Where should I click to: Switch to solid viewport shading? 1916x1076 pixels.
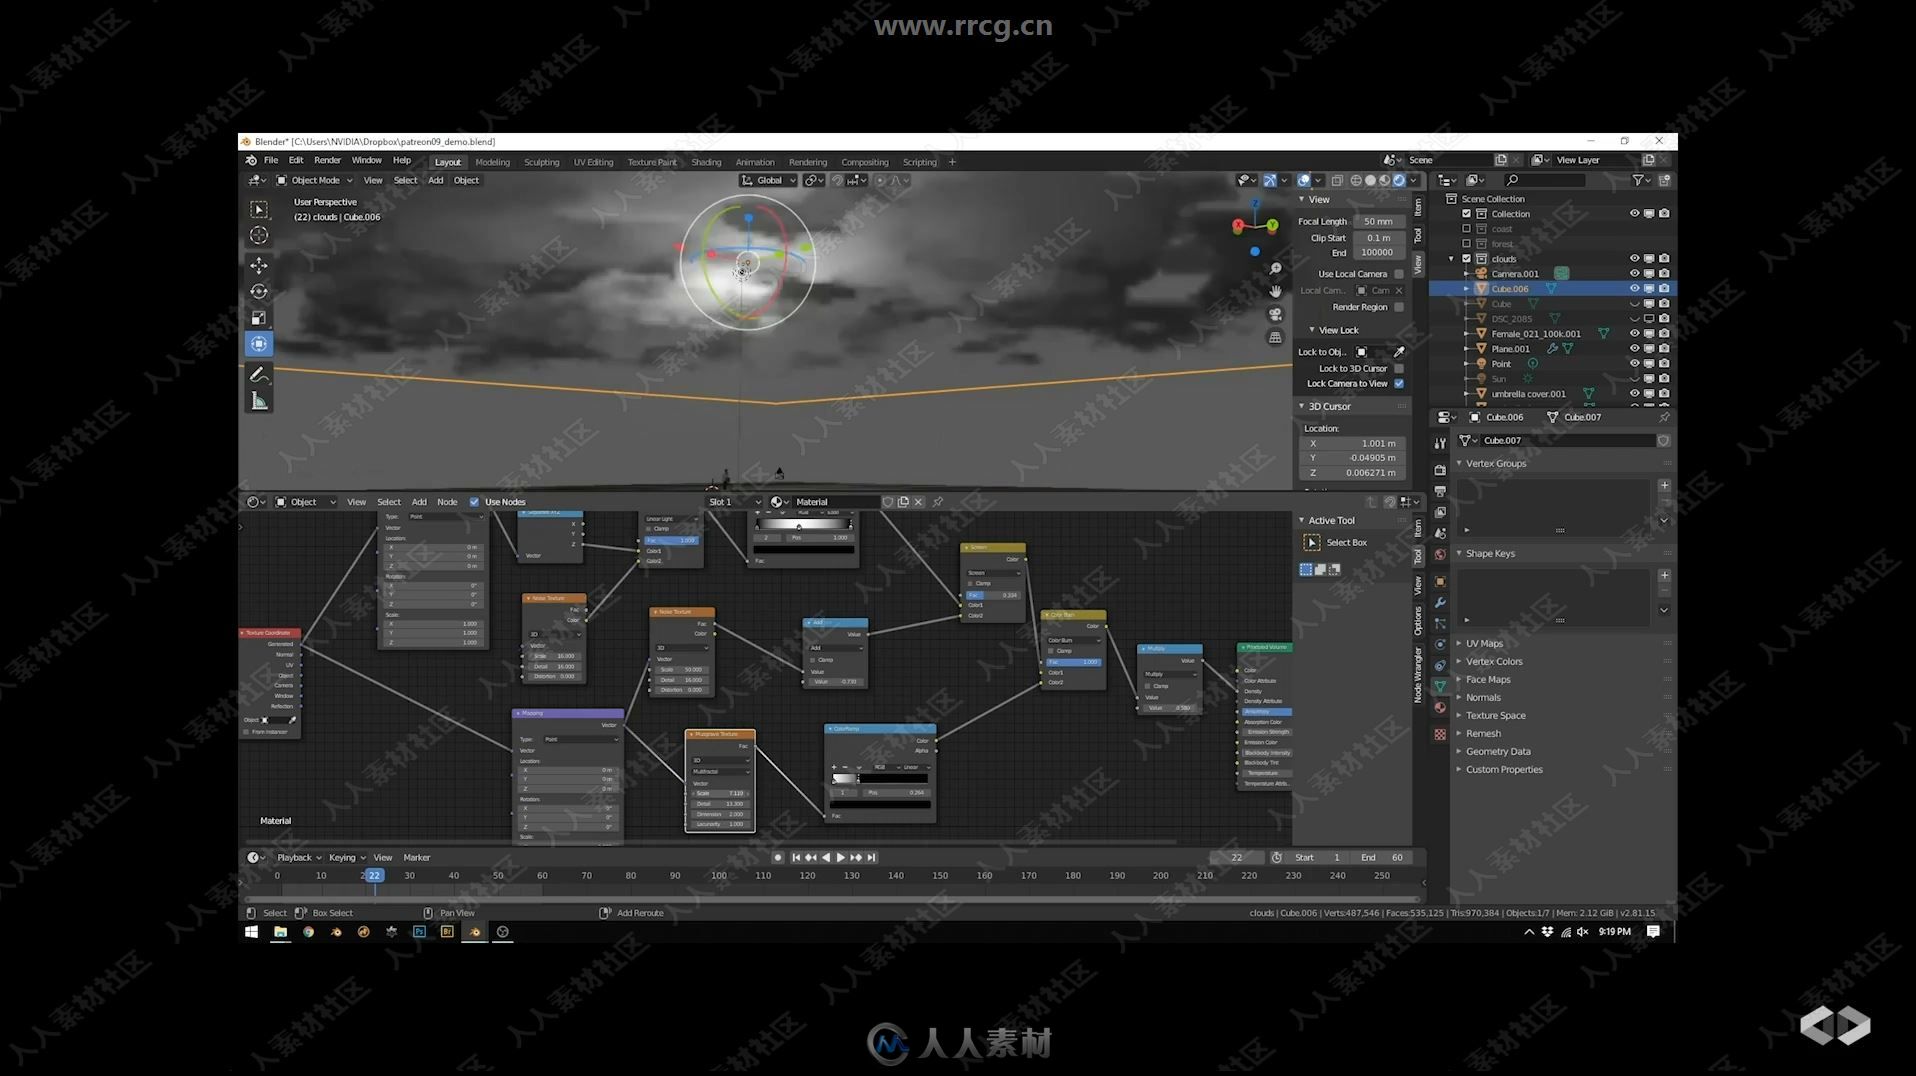[1370, 180]
